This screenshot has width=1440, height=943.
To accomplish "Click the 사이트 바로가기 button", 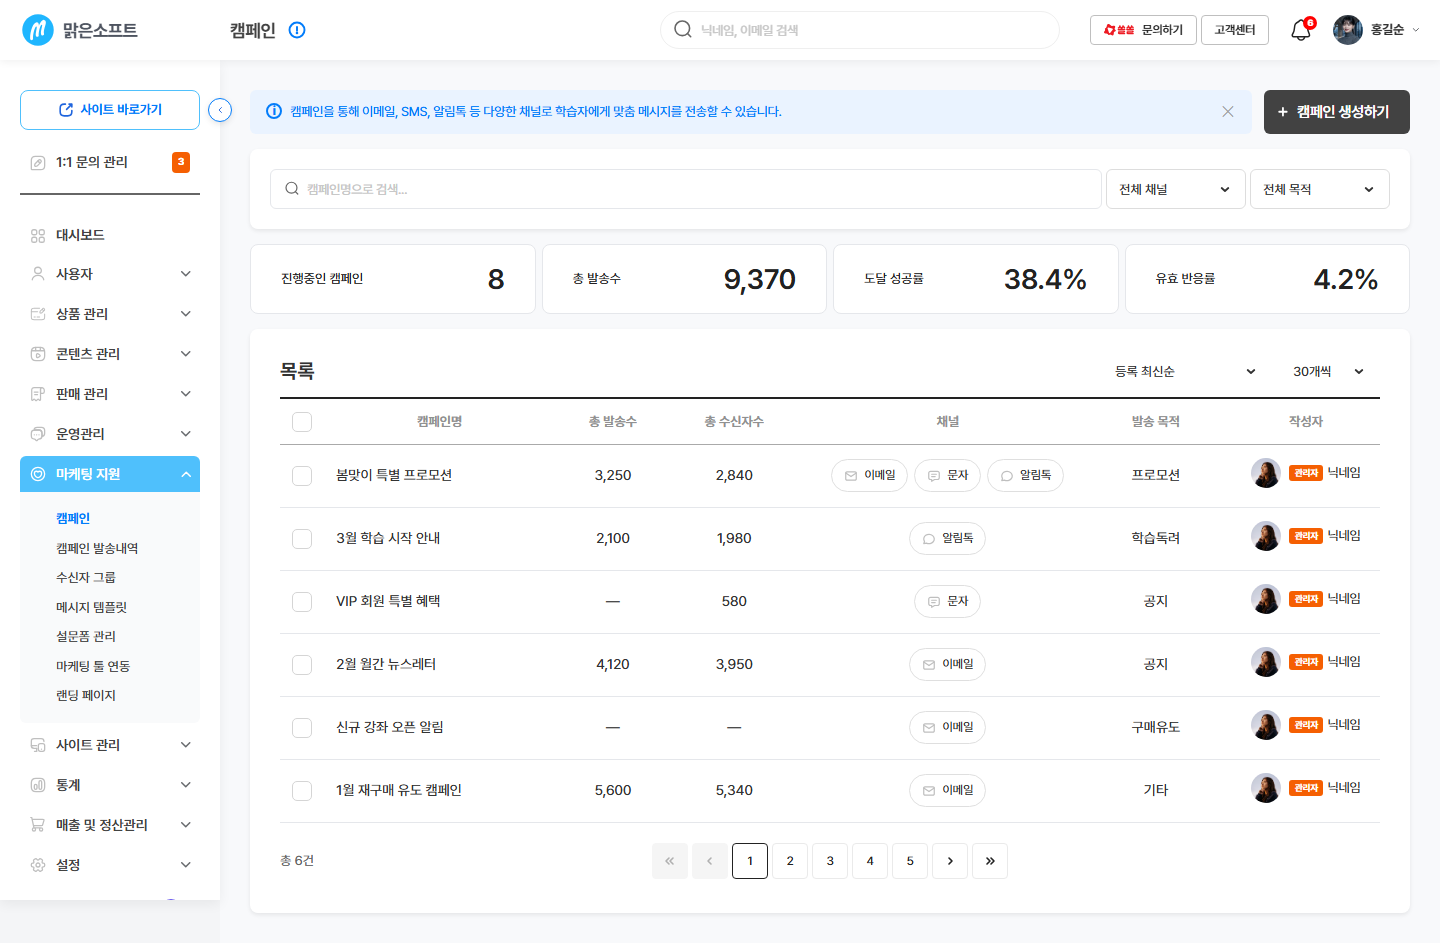I will [x=110, y=110].
